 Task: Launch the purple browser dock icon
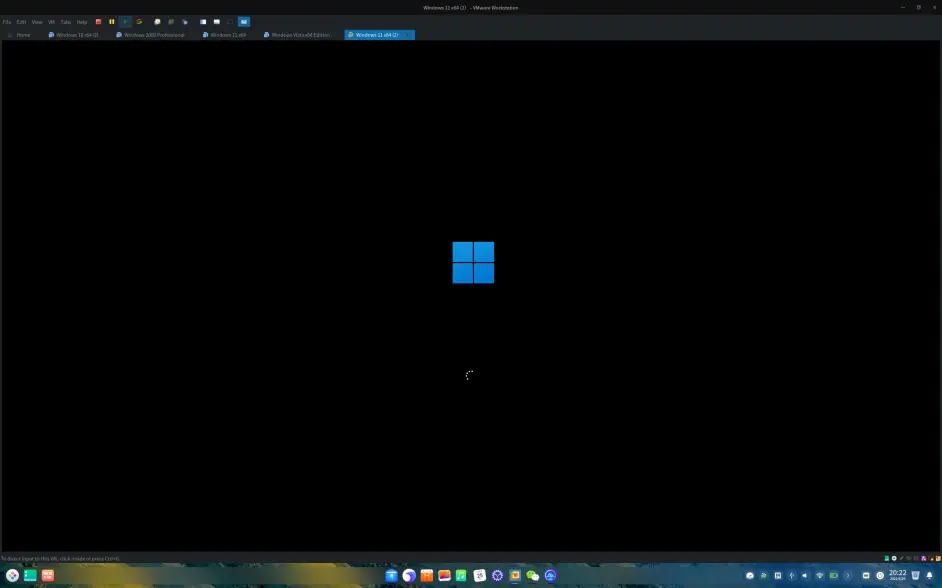pyautogui.click(x=409, y=575)
